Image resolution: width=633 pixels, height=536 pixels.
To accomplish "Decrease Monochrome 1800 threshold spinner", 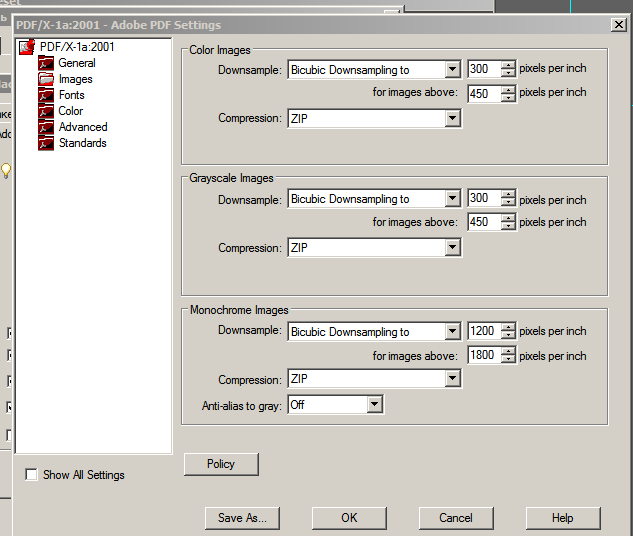I will [508, 360].
